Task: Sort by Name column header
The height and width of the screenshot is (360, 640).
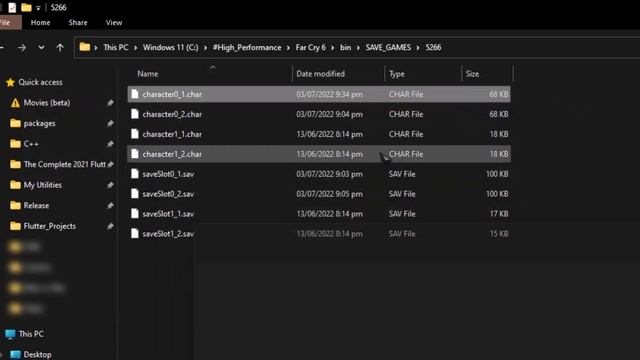Action: pyautogui.click(x=148, y=74)
